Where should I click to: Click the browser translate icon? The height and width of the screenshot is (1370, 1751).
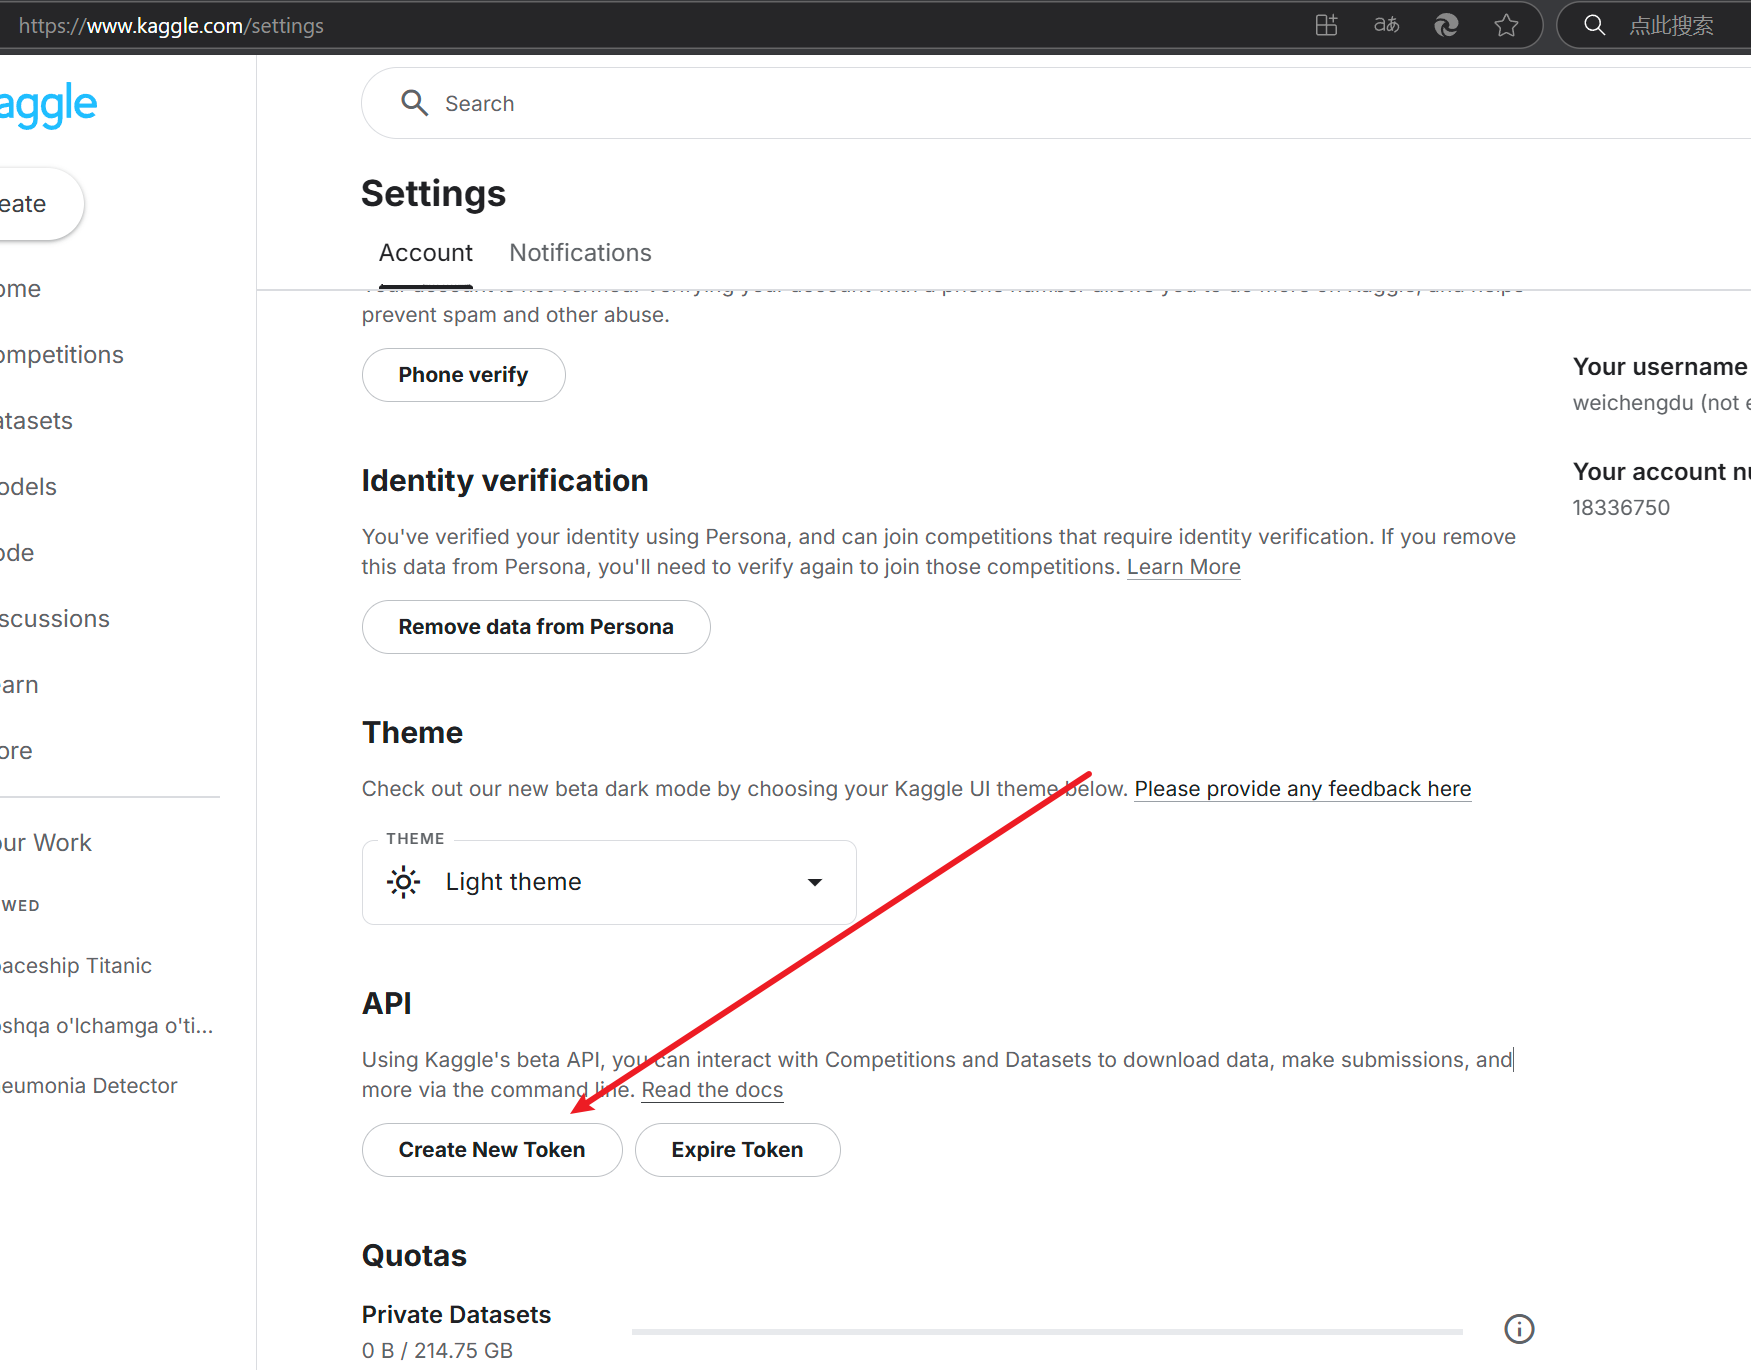coord(1386,25)
